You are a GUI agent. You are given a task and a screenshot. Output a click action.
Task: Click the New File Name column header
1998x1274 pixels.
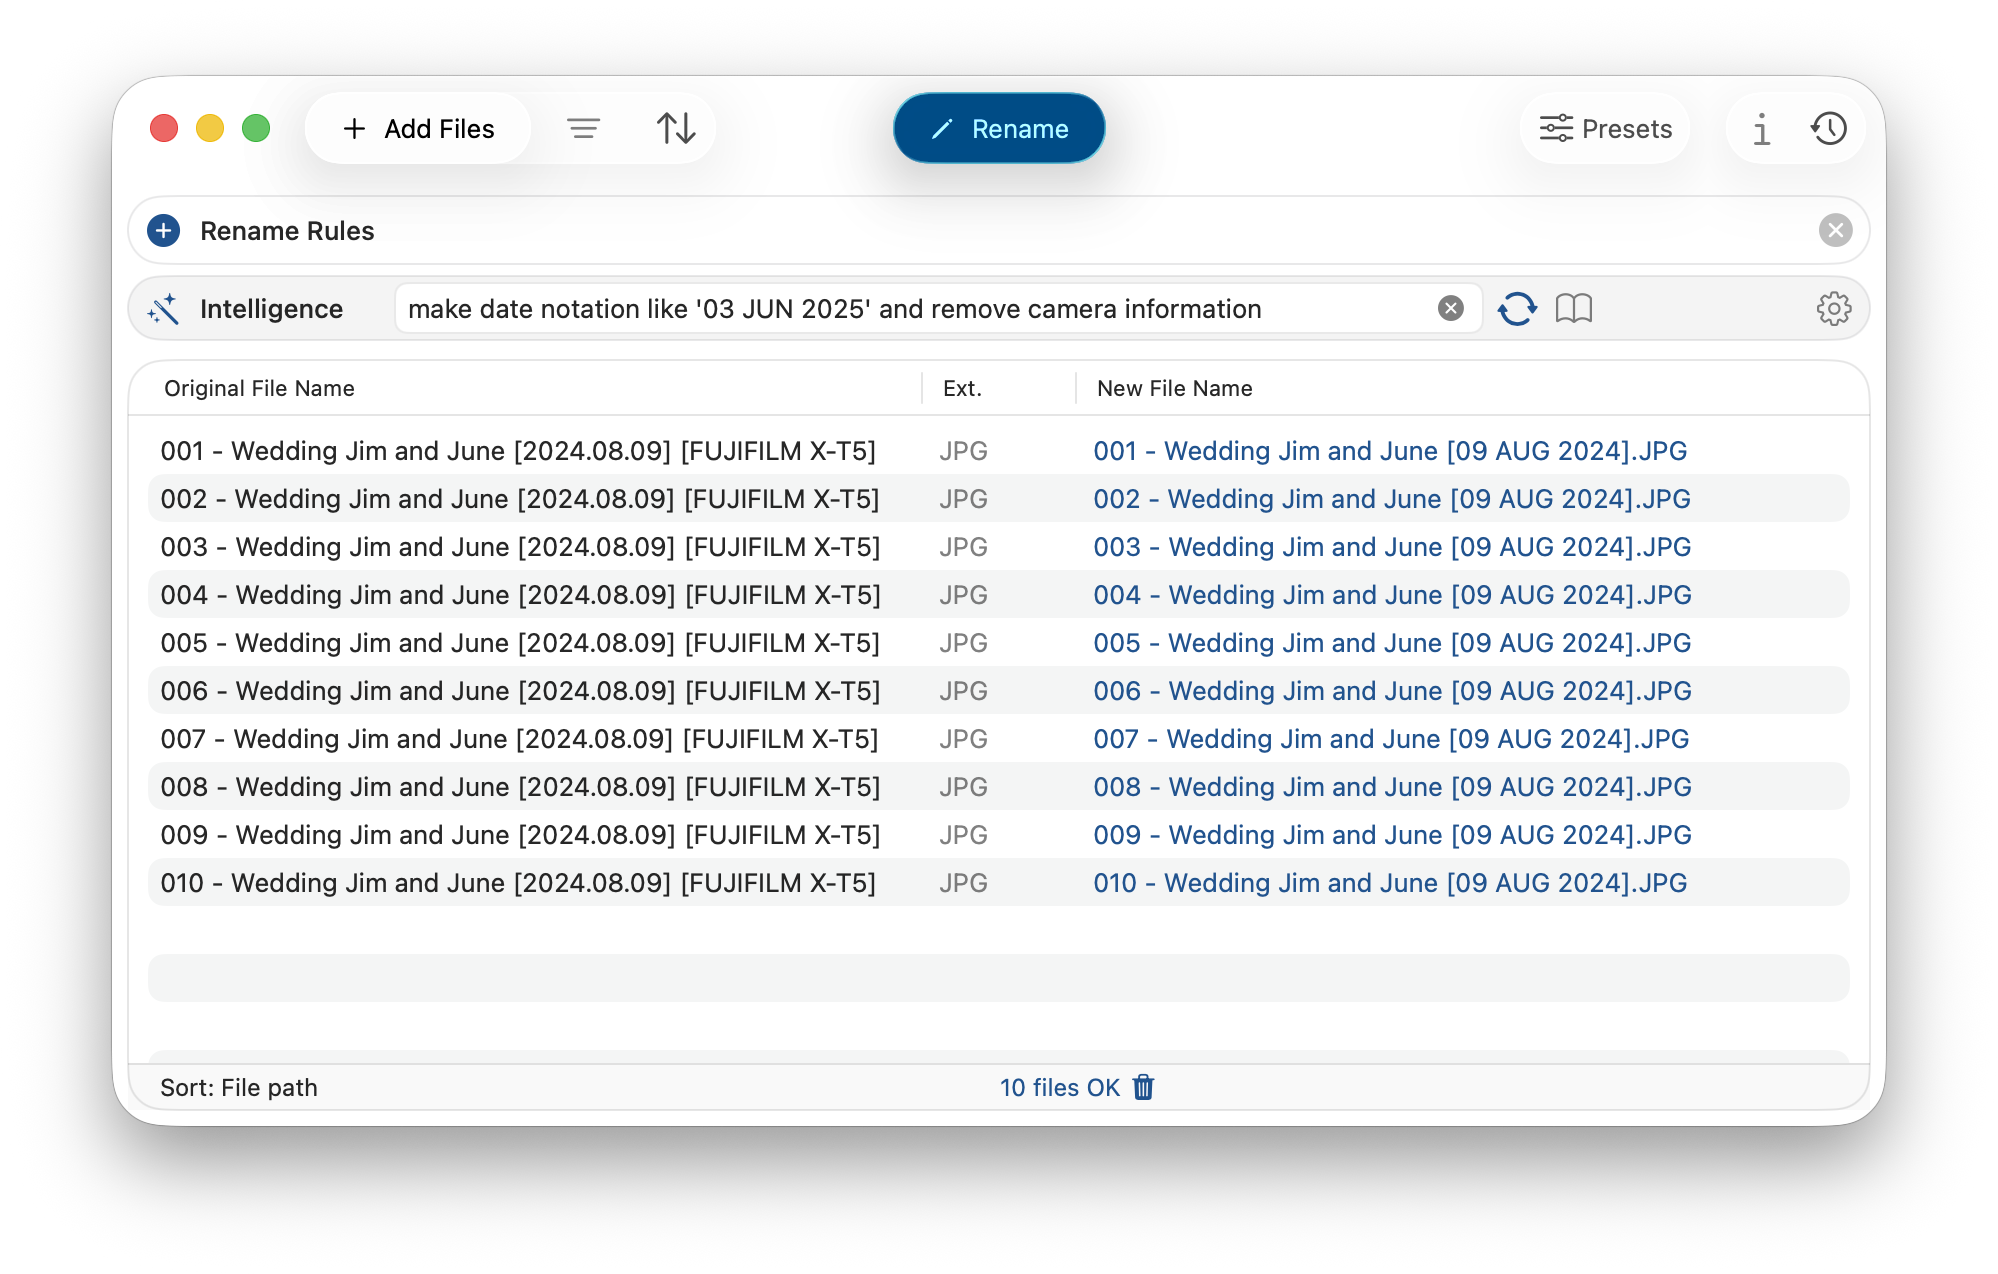click(x=1174, y=388)
